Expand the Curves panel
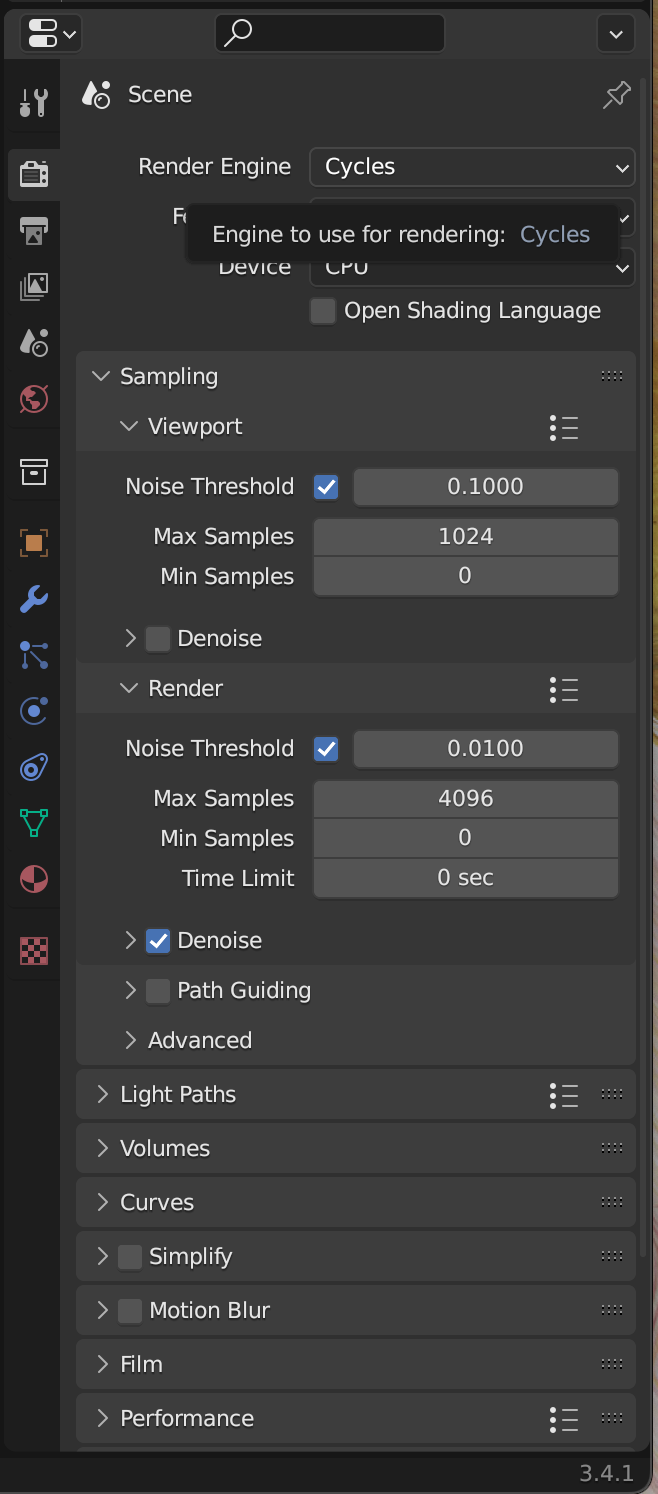Image resolution: width=658 pixels, height=1494 pixels. coord(102,1203)
